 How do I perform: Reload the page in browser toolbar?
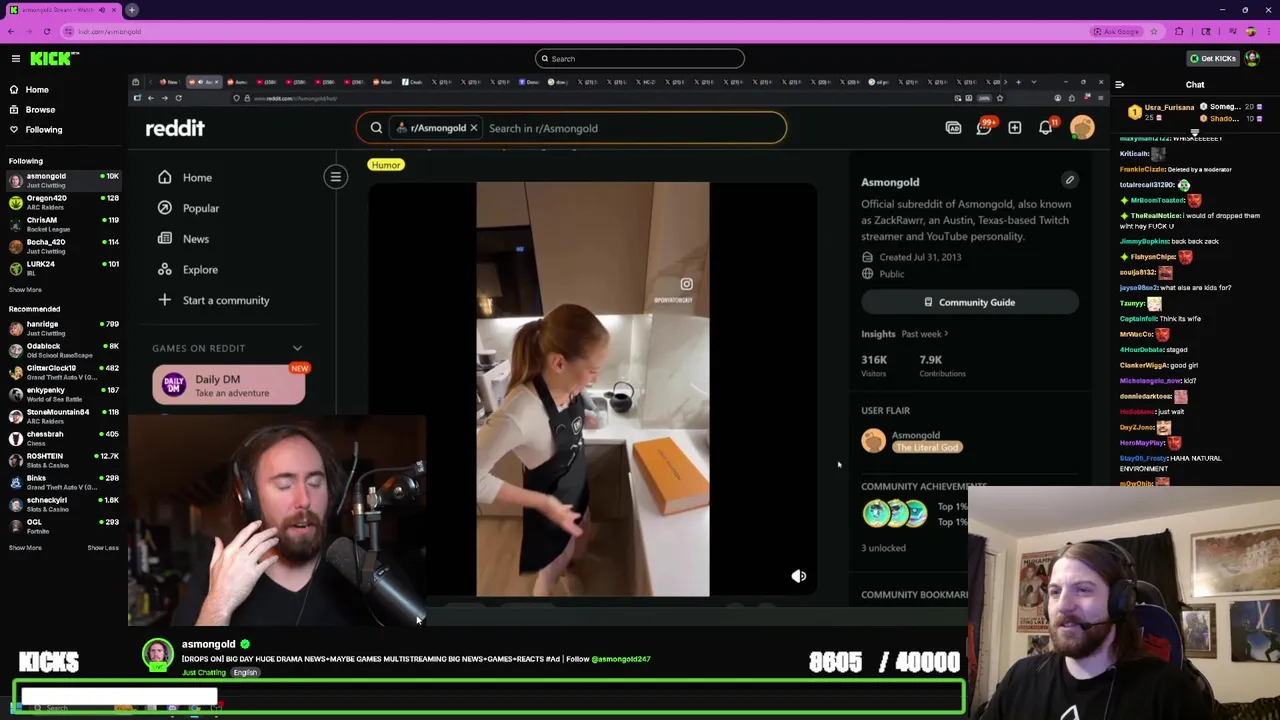coord(47,31)
